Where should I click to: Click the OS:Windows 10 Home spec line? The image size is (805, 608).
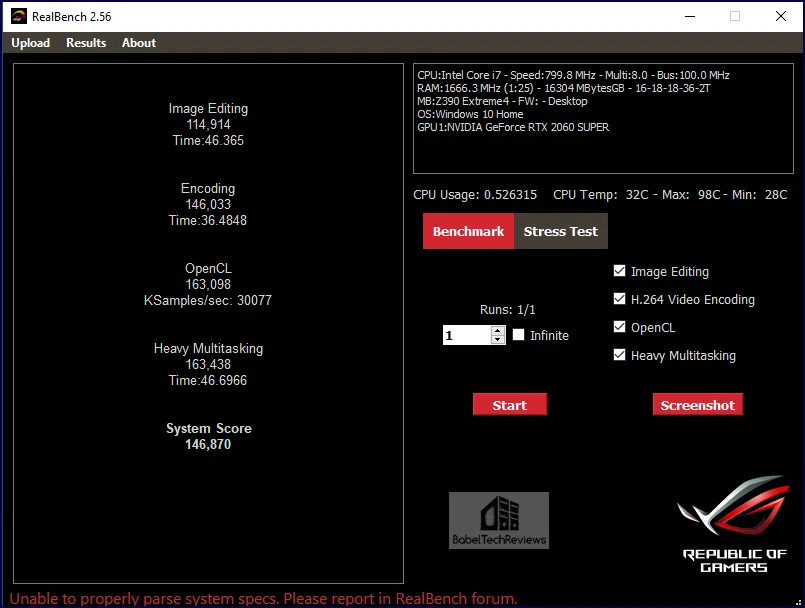(x=470, y=114)
